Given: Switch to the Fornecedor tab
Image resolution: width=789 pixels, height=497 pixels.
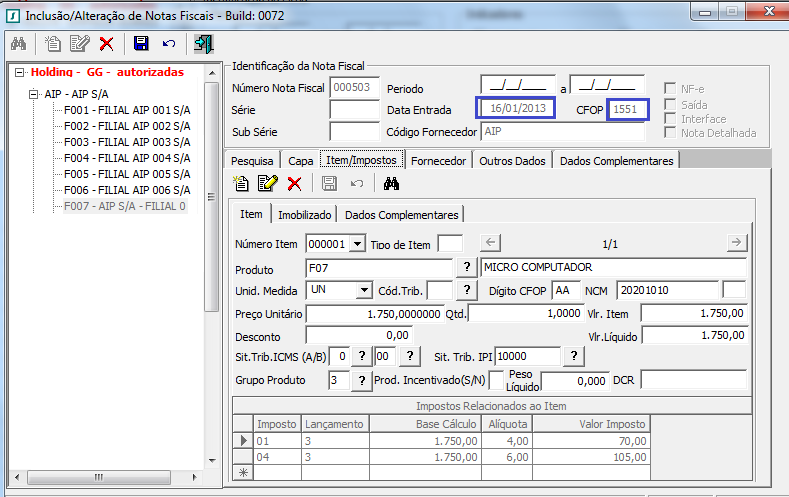Looking at the screenshot, I should (x=438, y=160).
